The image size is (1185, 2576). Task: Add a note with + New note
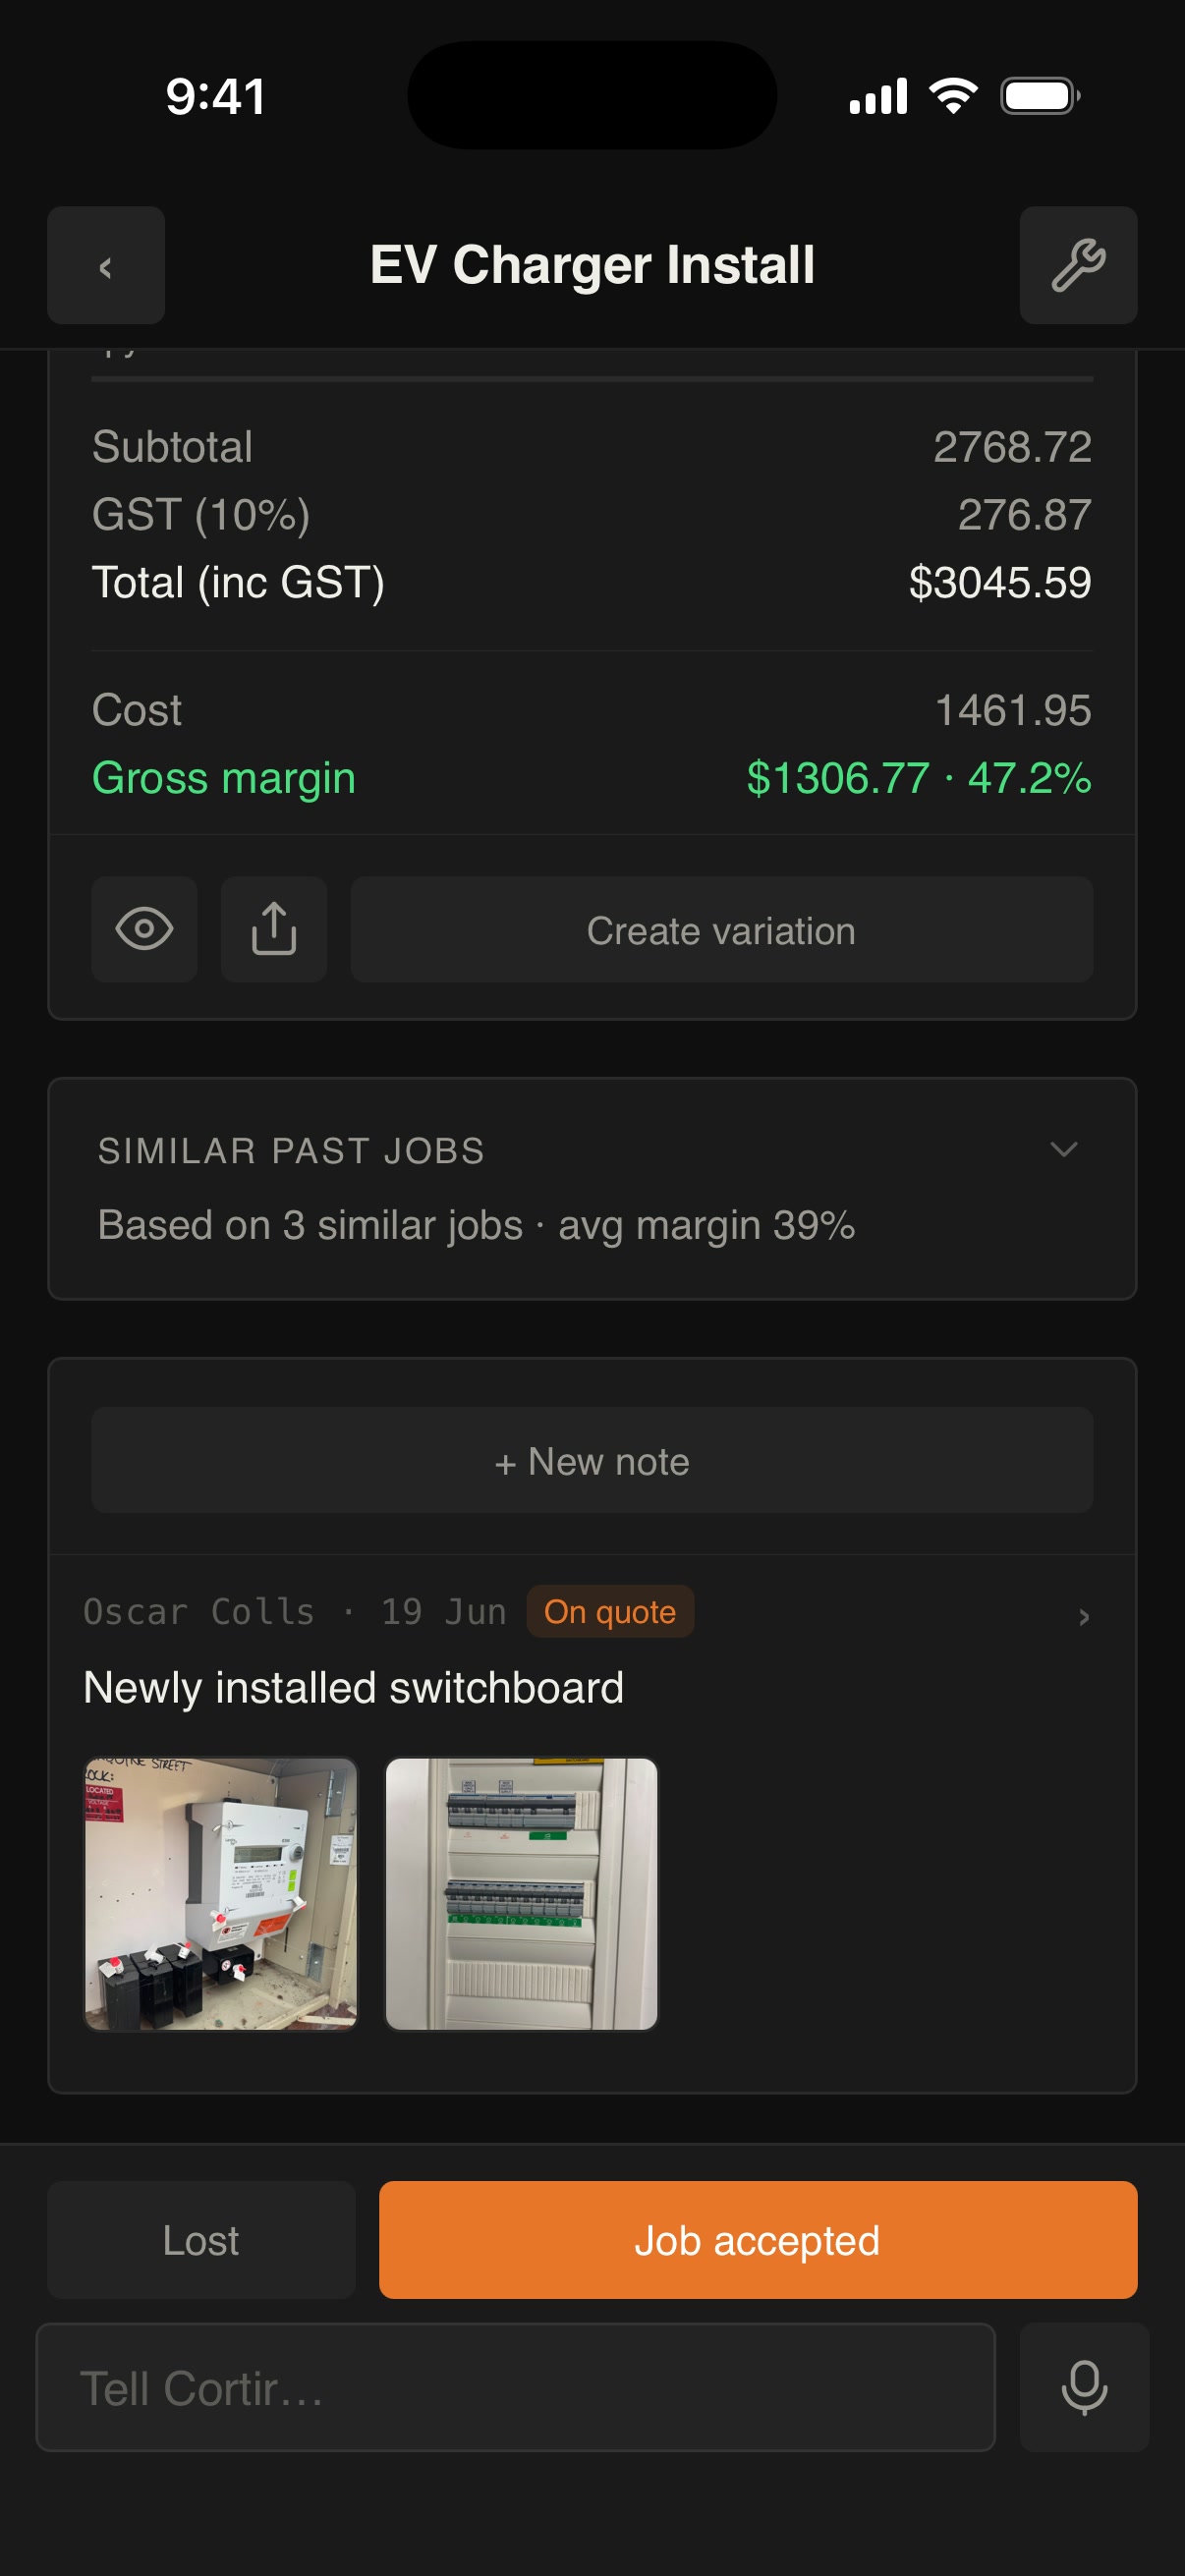point(592,1460)
